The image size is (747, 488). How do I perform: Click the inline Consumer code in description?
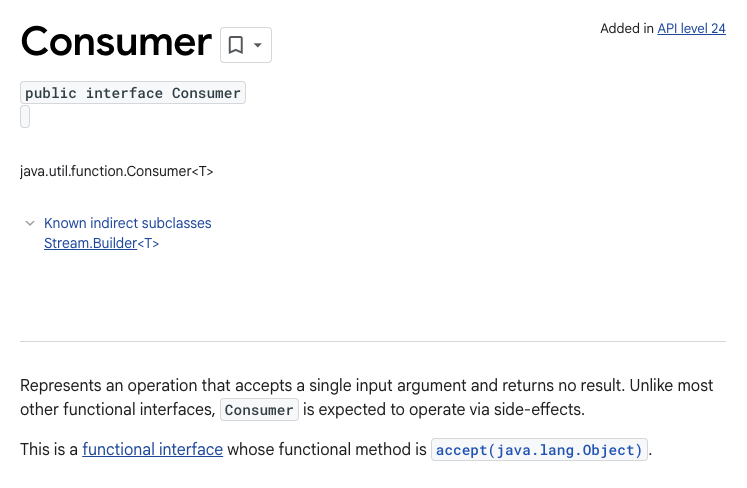click(x=259, y=410)
